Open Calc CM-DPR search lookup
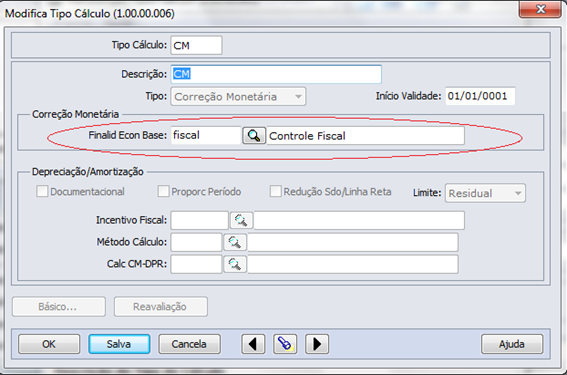567x375 pixels. [235, 264]
